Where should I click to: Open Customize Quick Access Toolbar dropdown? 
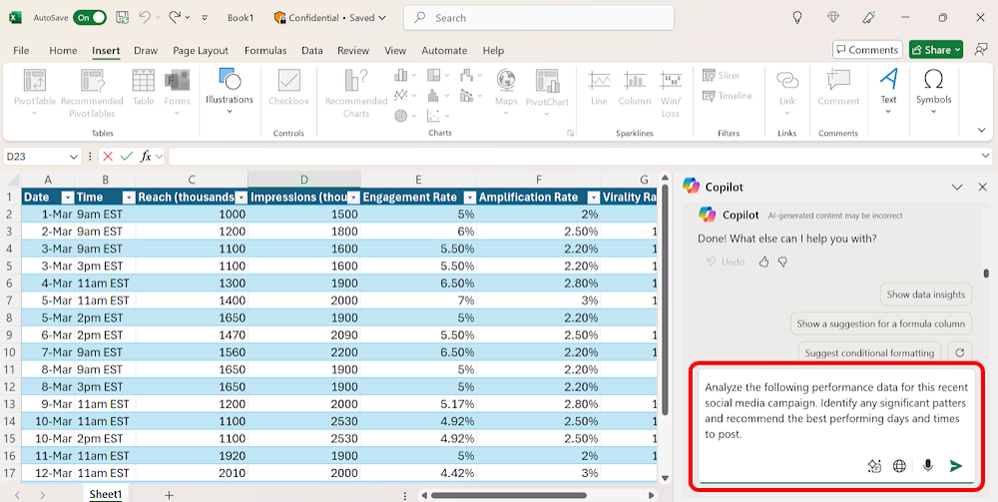pyautogui.click(x=204, y=18)
